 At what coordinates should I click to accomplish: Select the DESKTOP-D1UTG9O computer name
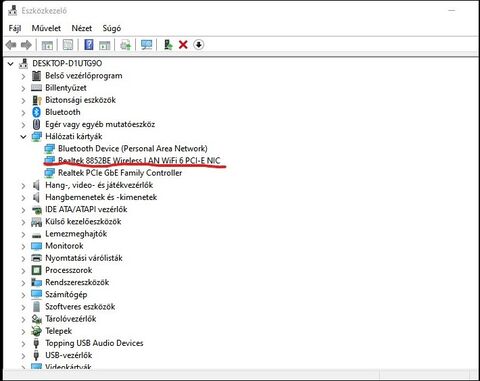tap(67, 63)
